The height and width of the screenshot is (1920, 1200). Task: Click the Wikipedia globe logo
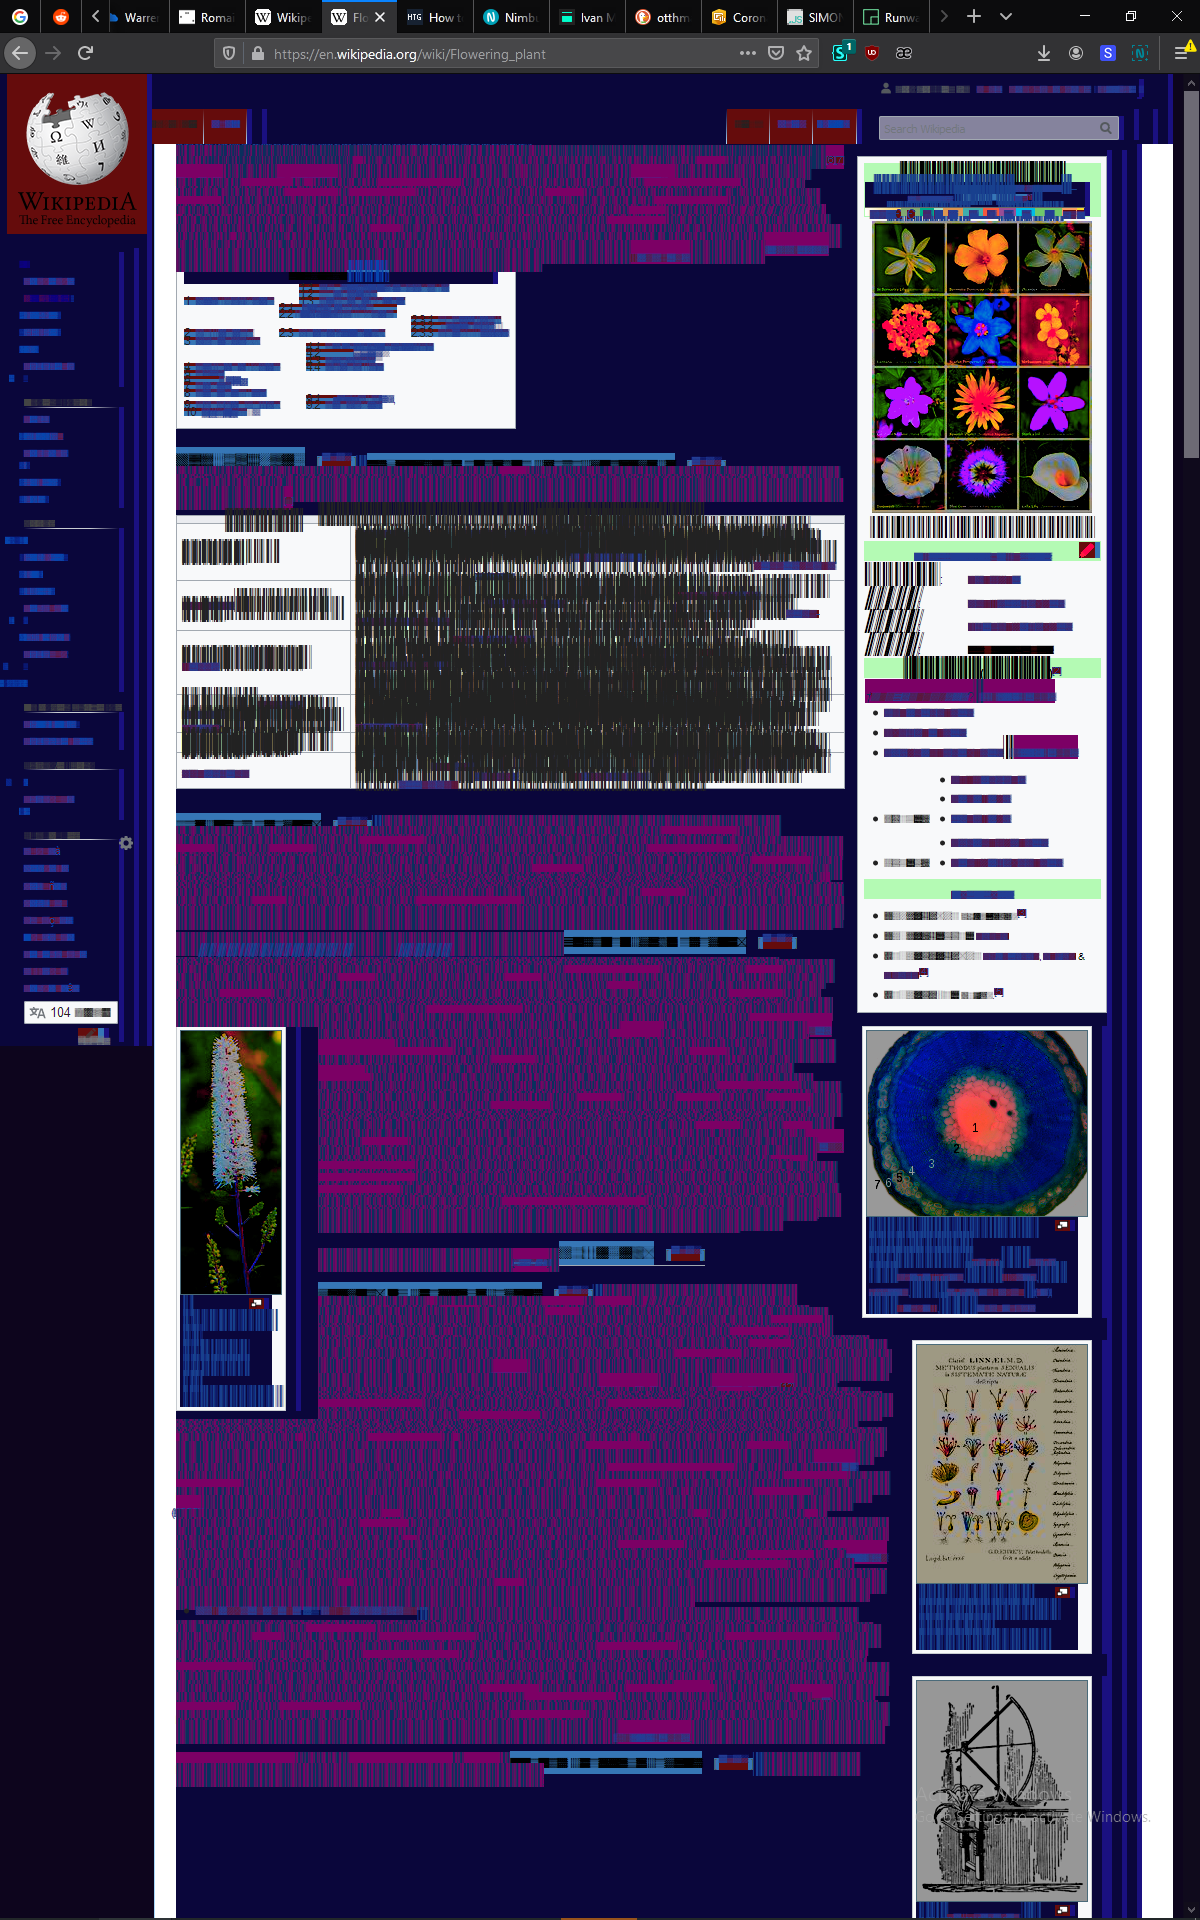[77, 154]
